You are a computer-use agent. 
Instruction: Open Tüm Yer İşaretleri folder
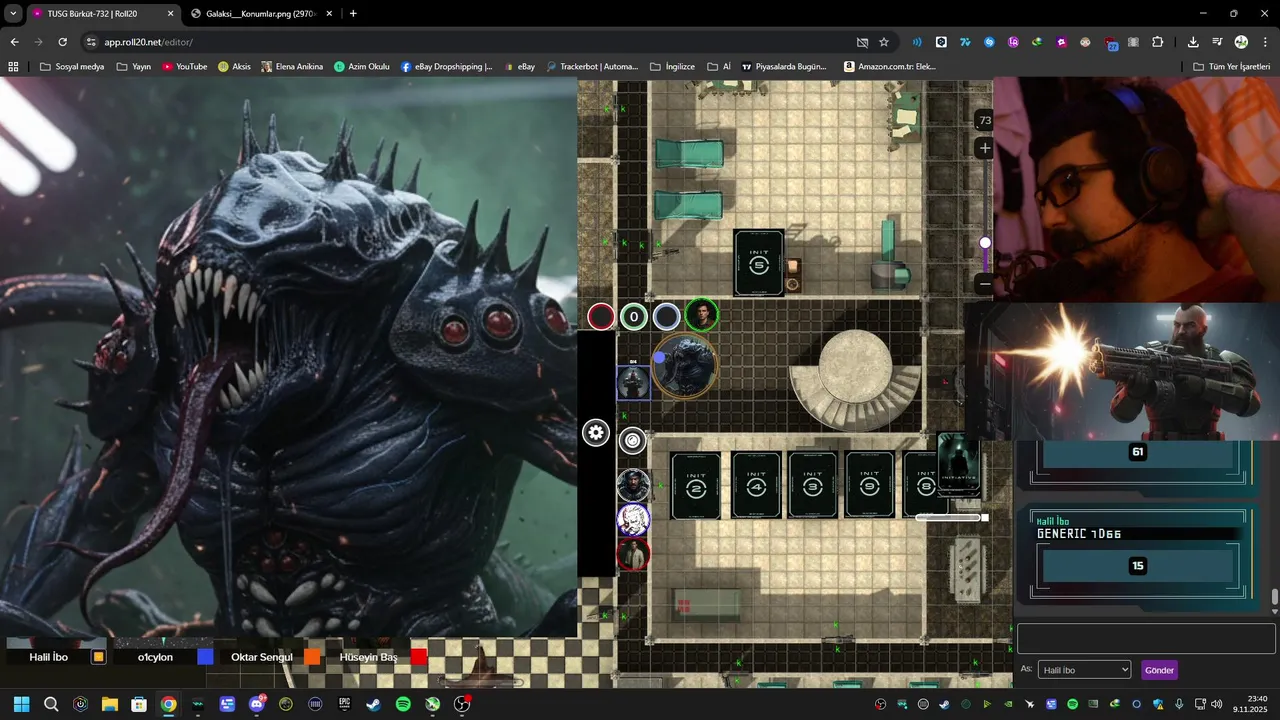point(1231,67)
